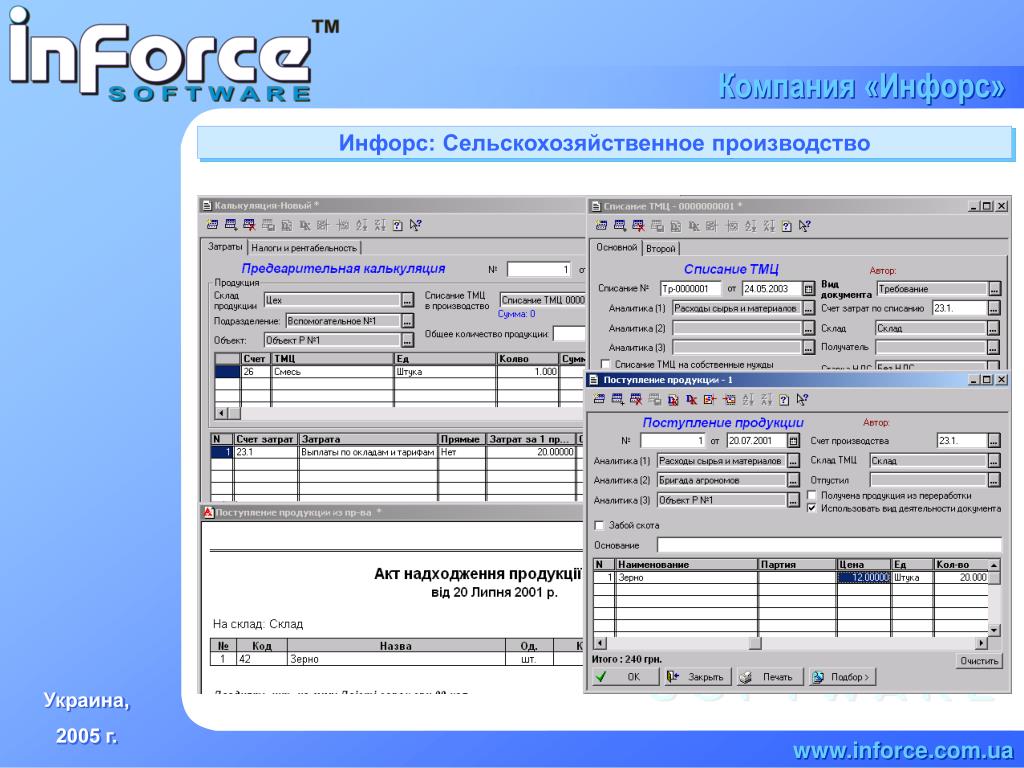This screenshot has width=1024, height=768.
Task: Click help question-mark icon in Поступление продукции toolbar
Action: tap(784, 400)
